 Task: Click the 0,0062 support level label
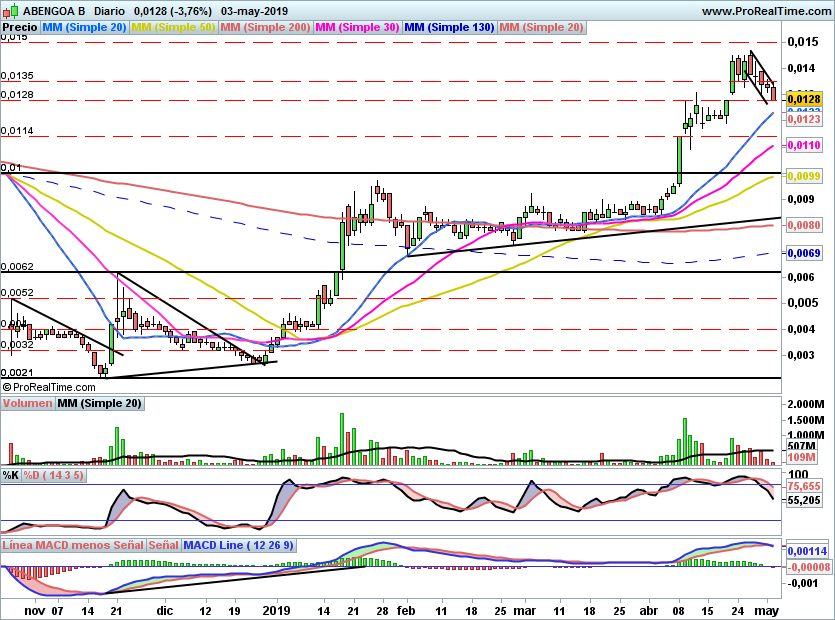pos(17,266)
